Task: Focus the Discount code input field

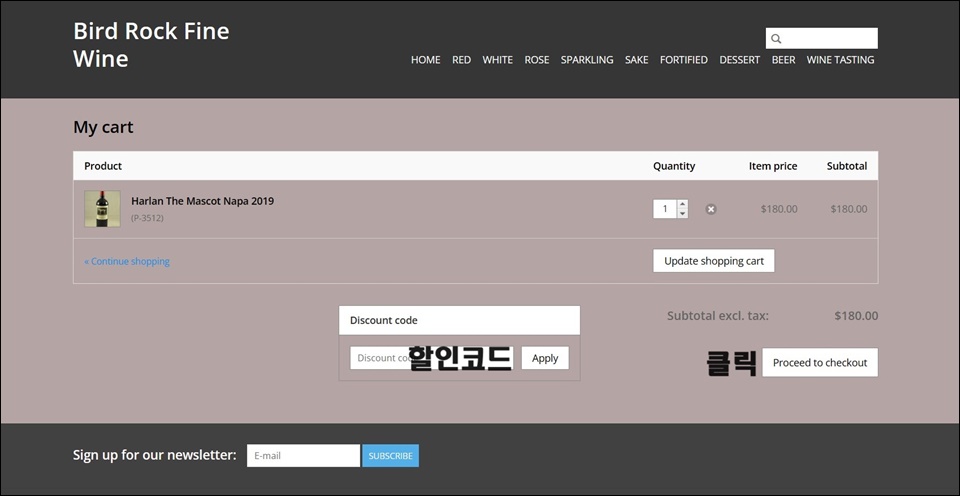Action: [434, 358]
